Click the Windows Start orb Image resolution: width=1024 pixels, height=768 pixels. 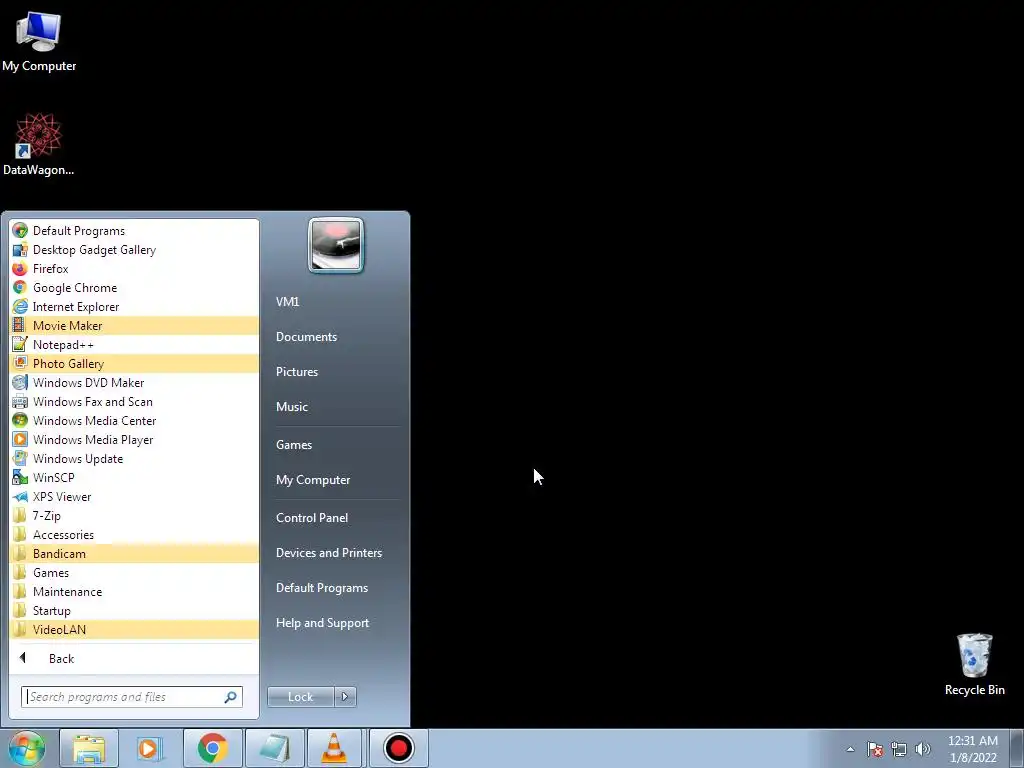point(27,748)
